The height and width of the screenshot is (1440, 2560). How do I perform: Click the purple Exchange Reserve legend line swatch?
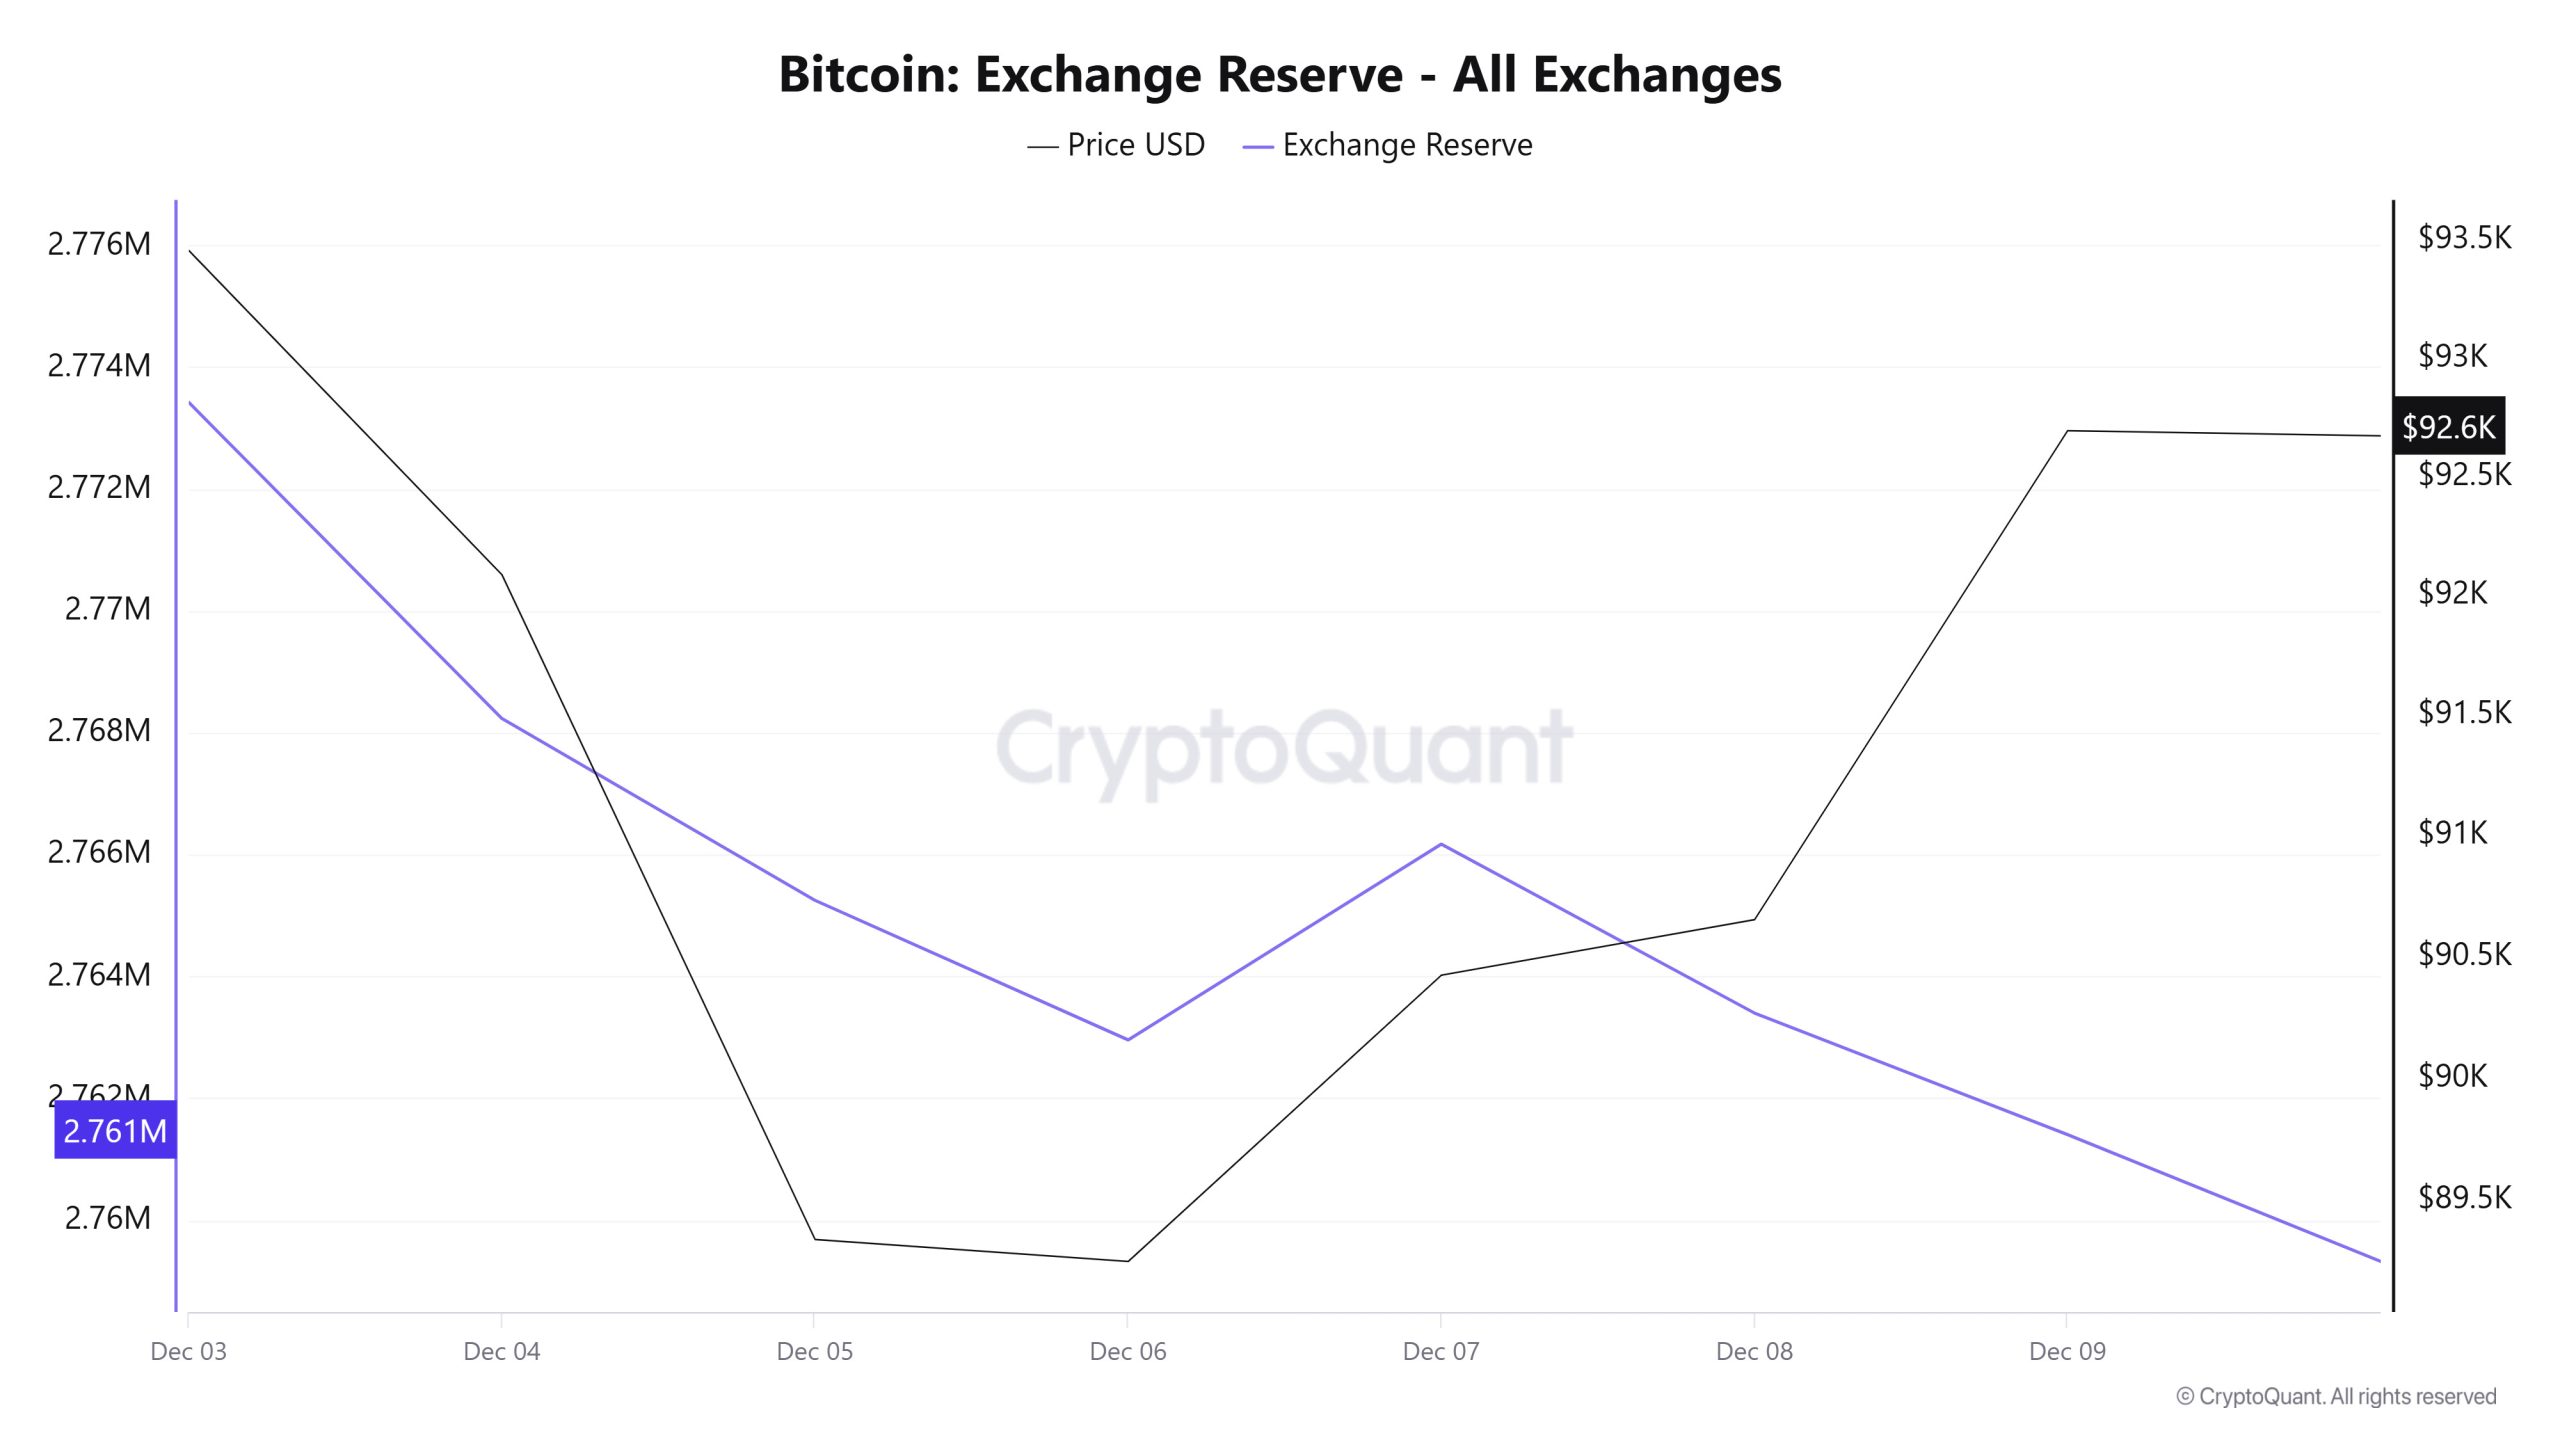[1257, 147]
